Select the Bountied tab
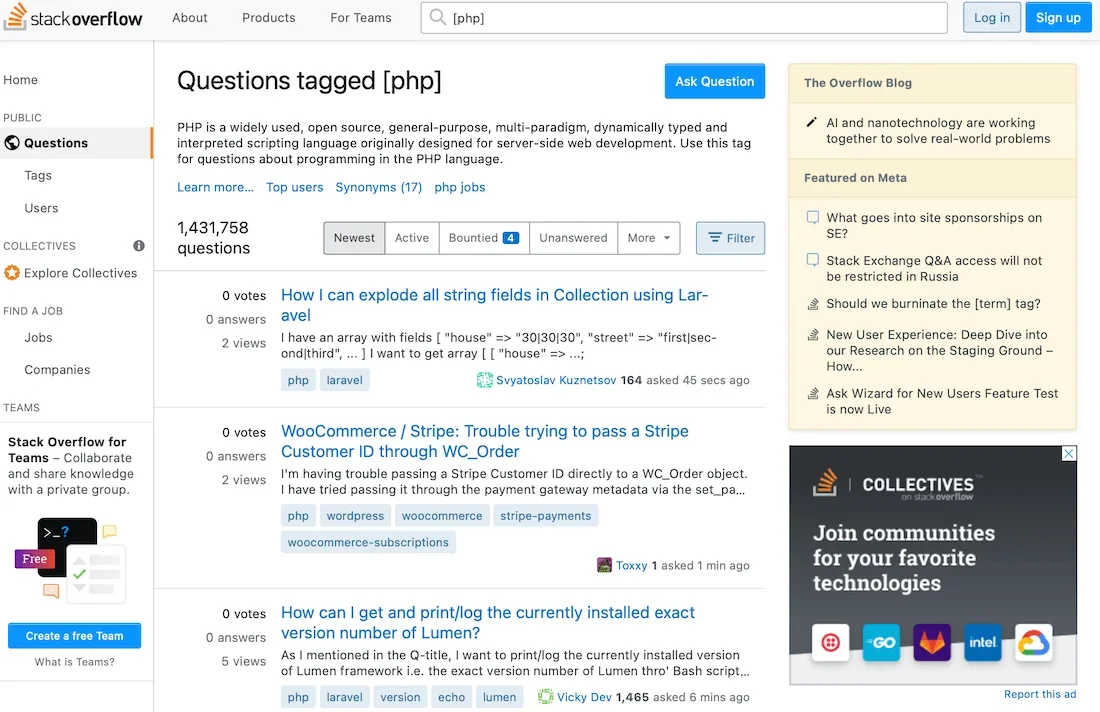Image resolution: width=1100 pixels, height=712 pixels. tap(483, 238)
